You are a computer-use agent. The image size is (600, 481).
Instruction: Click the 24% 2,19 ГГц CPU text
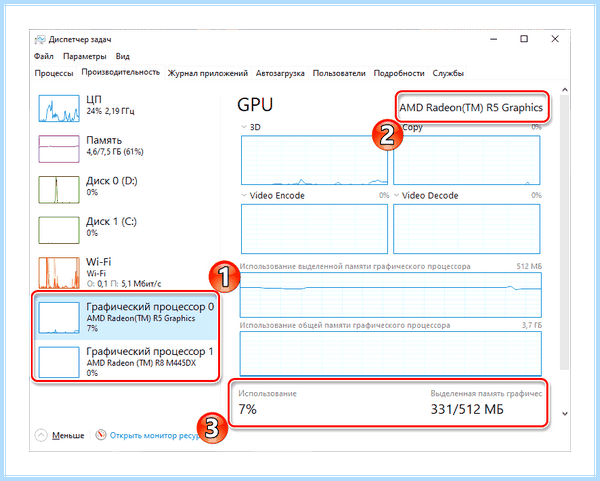tap(110, 111)
